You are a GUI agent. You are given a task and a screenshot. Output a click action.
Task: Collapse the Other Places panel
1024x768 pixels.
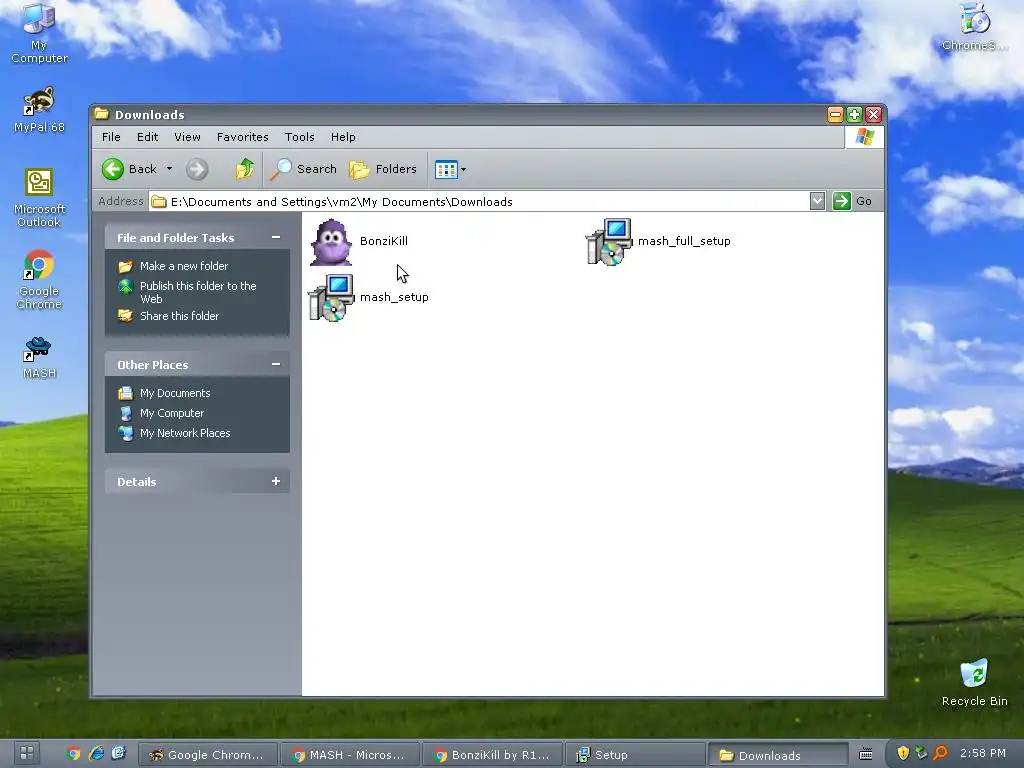pyautogui.click(x=276, y=364)
